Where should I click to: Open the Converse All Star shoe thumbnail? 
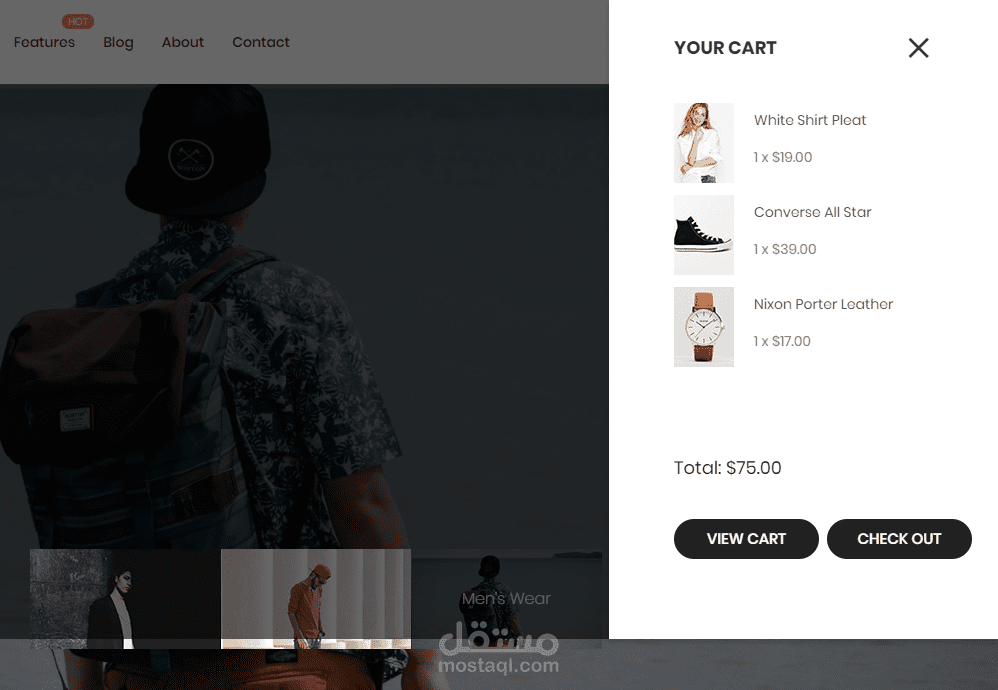pos(704,235)
